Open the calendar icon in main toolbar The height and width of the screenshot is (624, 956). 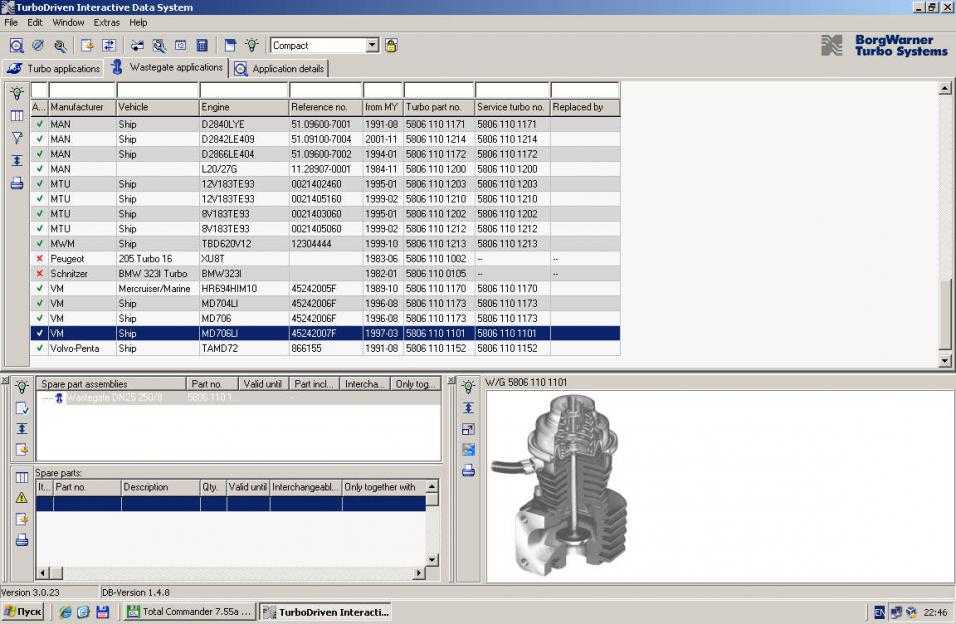[x=180, y=45]
